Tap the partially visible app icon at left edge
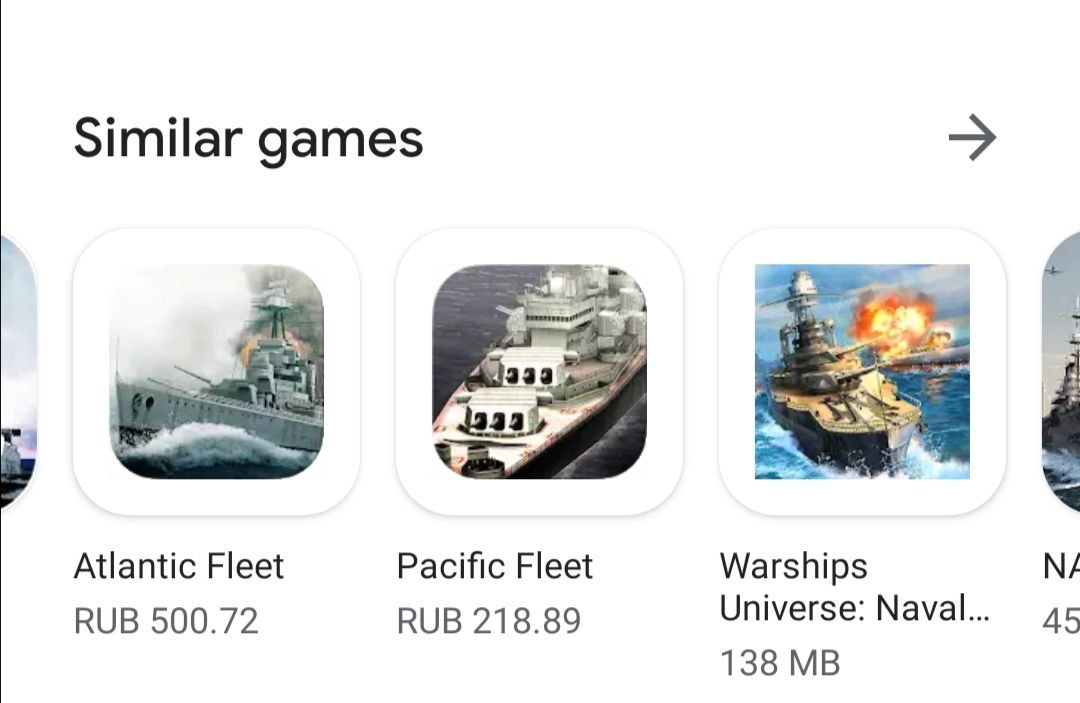The image size is (1080, 703). (x=18, y=372)
